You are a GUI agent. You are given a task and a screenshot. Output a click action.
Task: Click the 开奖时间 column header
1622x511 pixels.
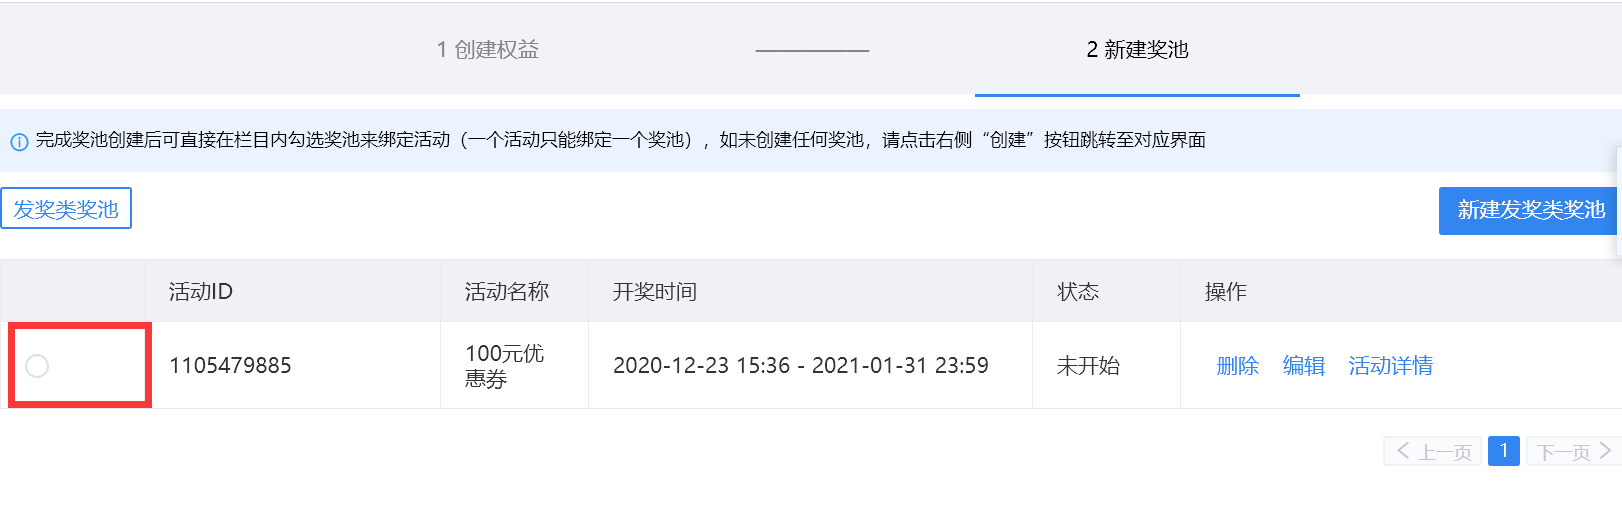point(654,291)
